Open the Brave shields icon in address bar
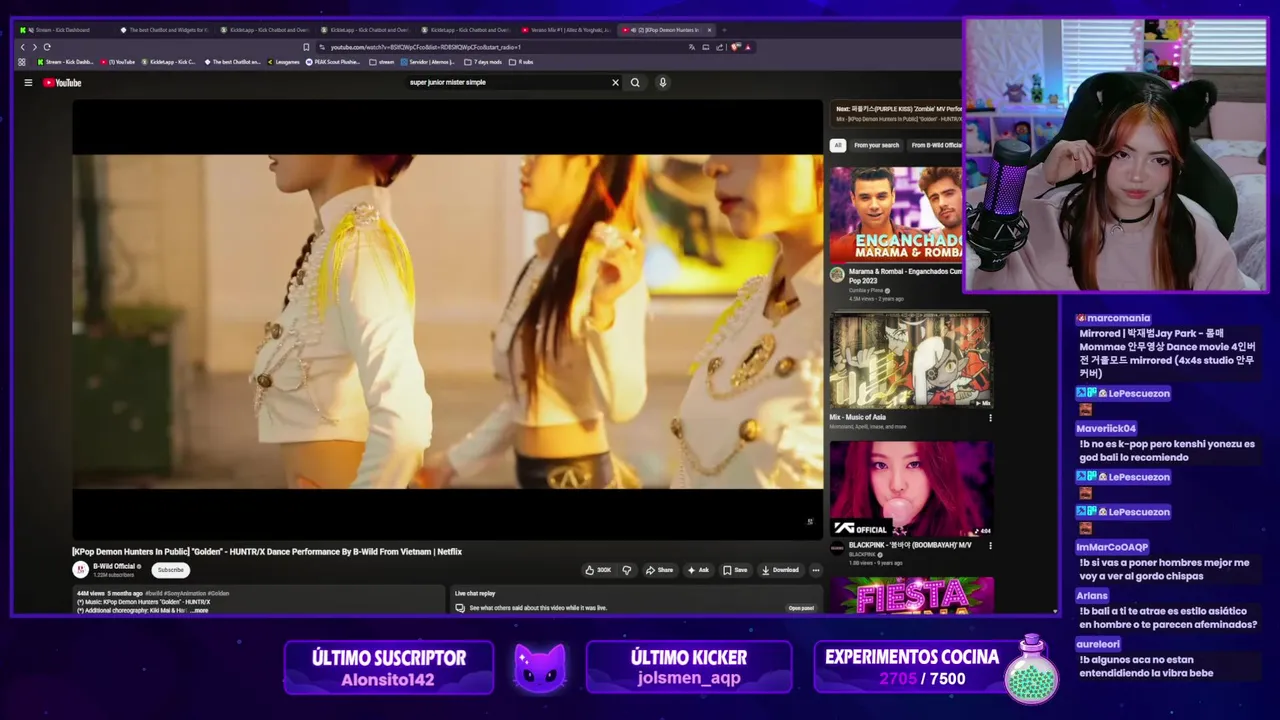Screen dimensions: 1280x720 [735, 47]
